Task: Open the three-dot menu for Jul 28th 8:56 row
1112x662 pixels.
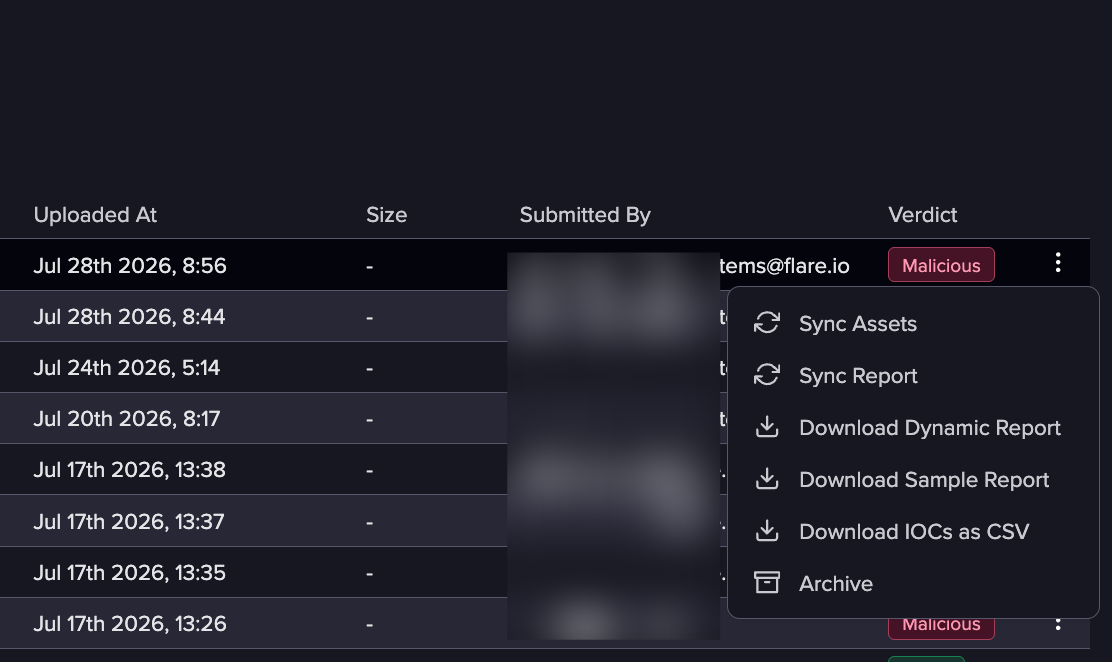Action: (x=1057, y=263)
